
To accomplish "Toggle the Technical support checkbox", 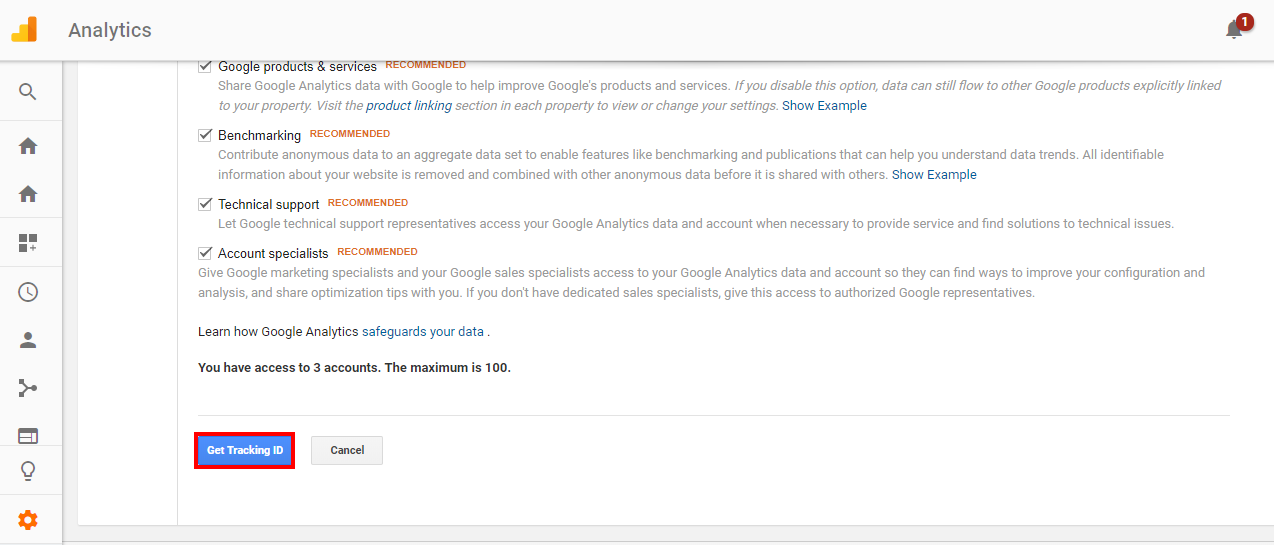I will click(x=205, y=204).
